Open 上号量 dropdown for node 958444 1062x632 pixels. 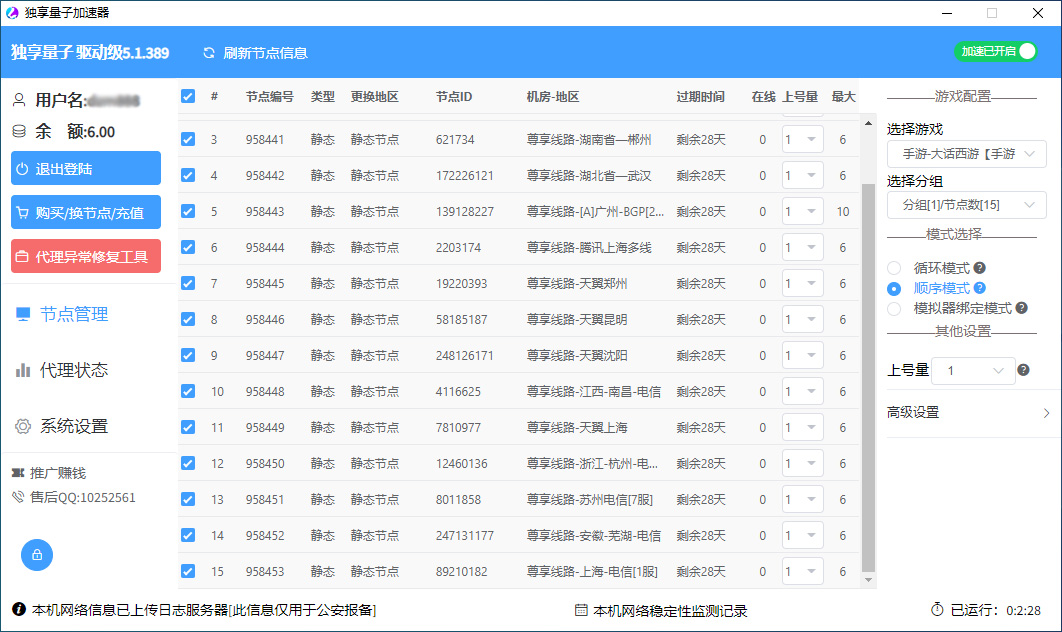pyautogui.click(x=803, y=247)
